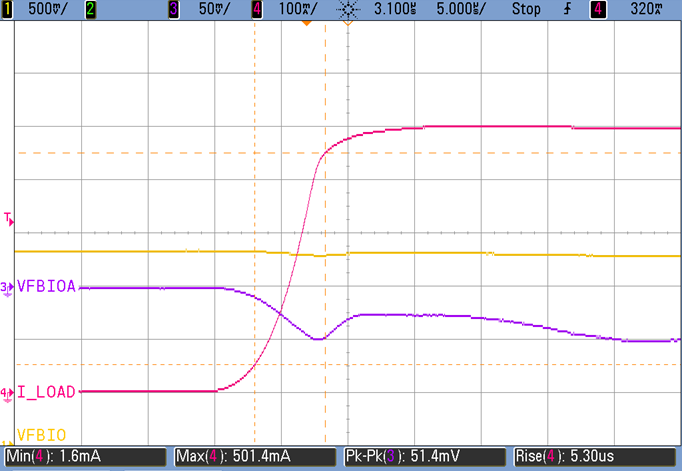Click the trigger level T marker

point(8,217)
